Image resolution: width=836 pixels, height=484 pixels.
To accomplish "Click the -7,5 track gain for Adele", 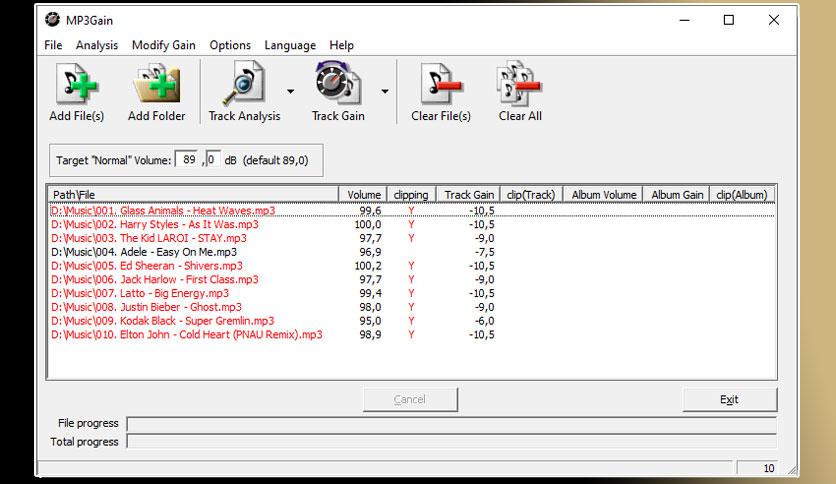I will [485, 252].
